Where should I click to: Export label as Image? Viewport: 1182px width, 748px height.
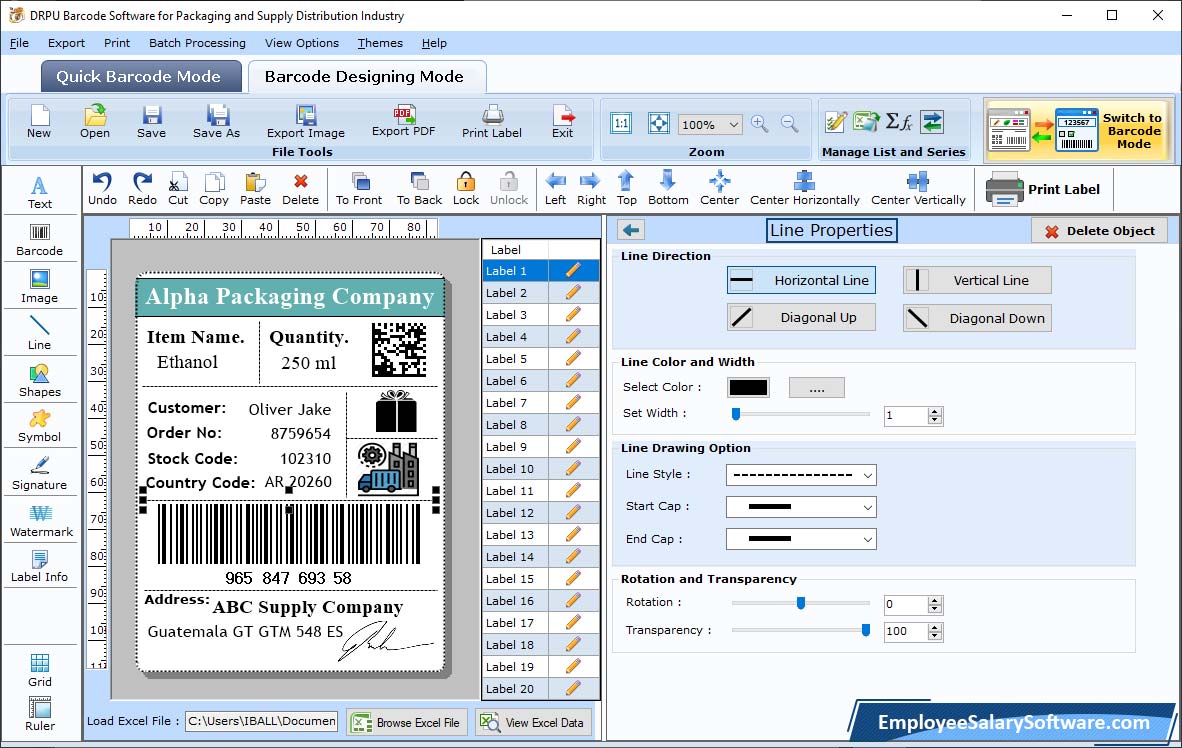[305, 122]
